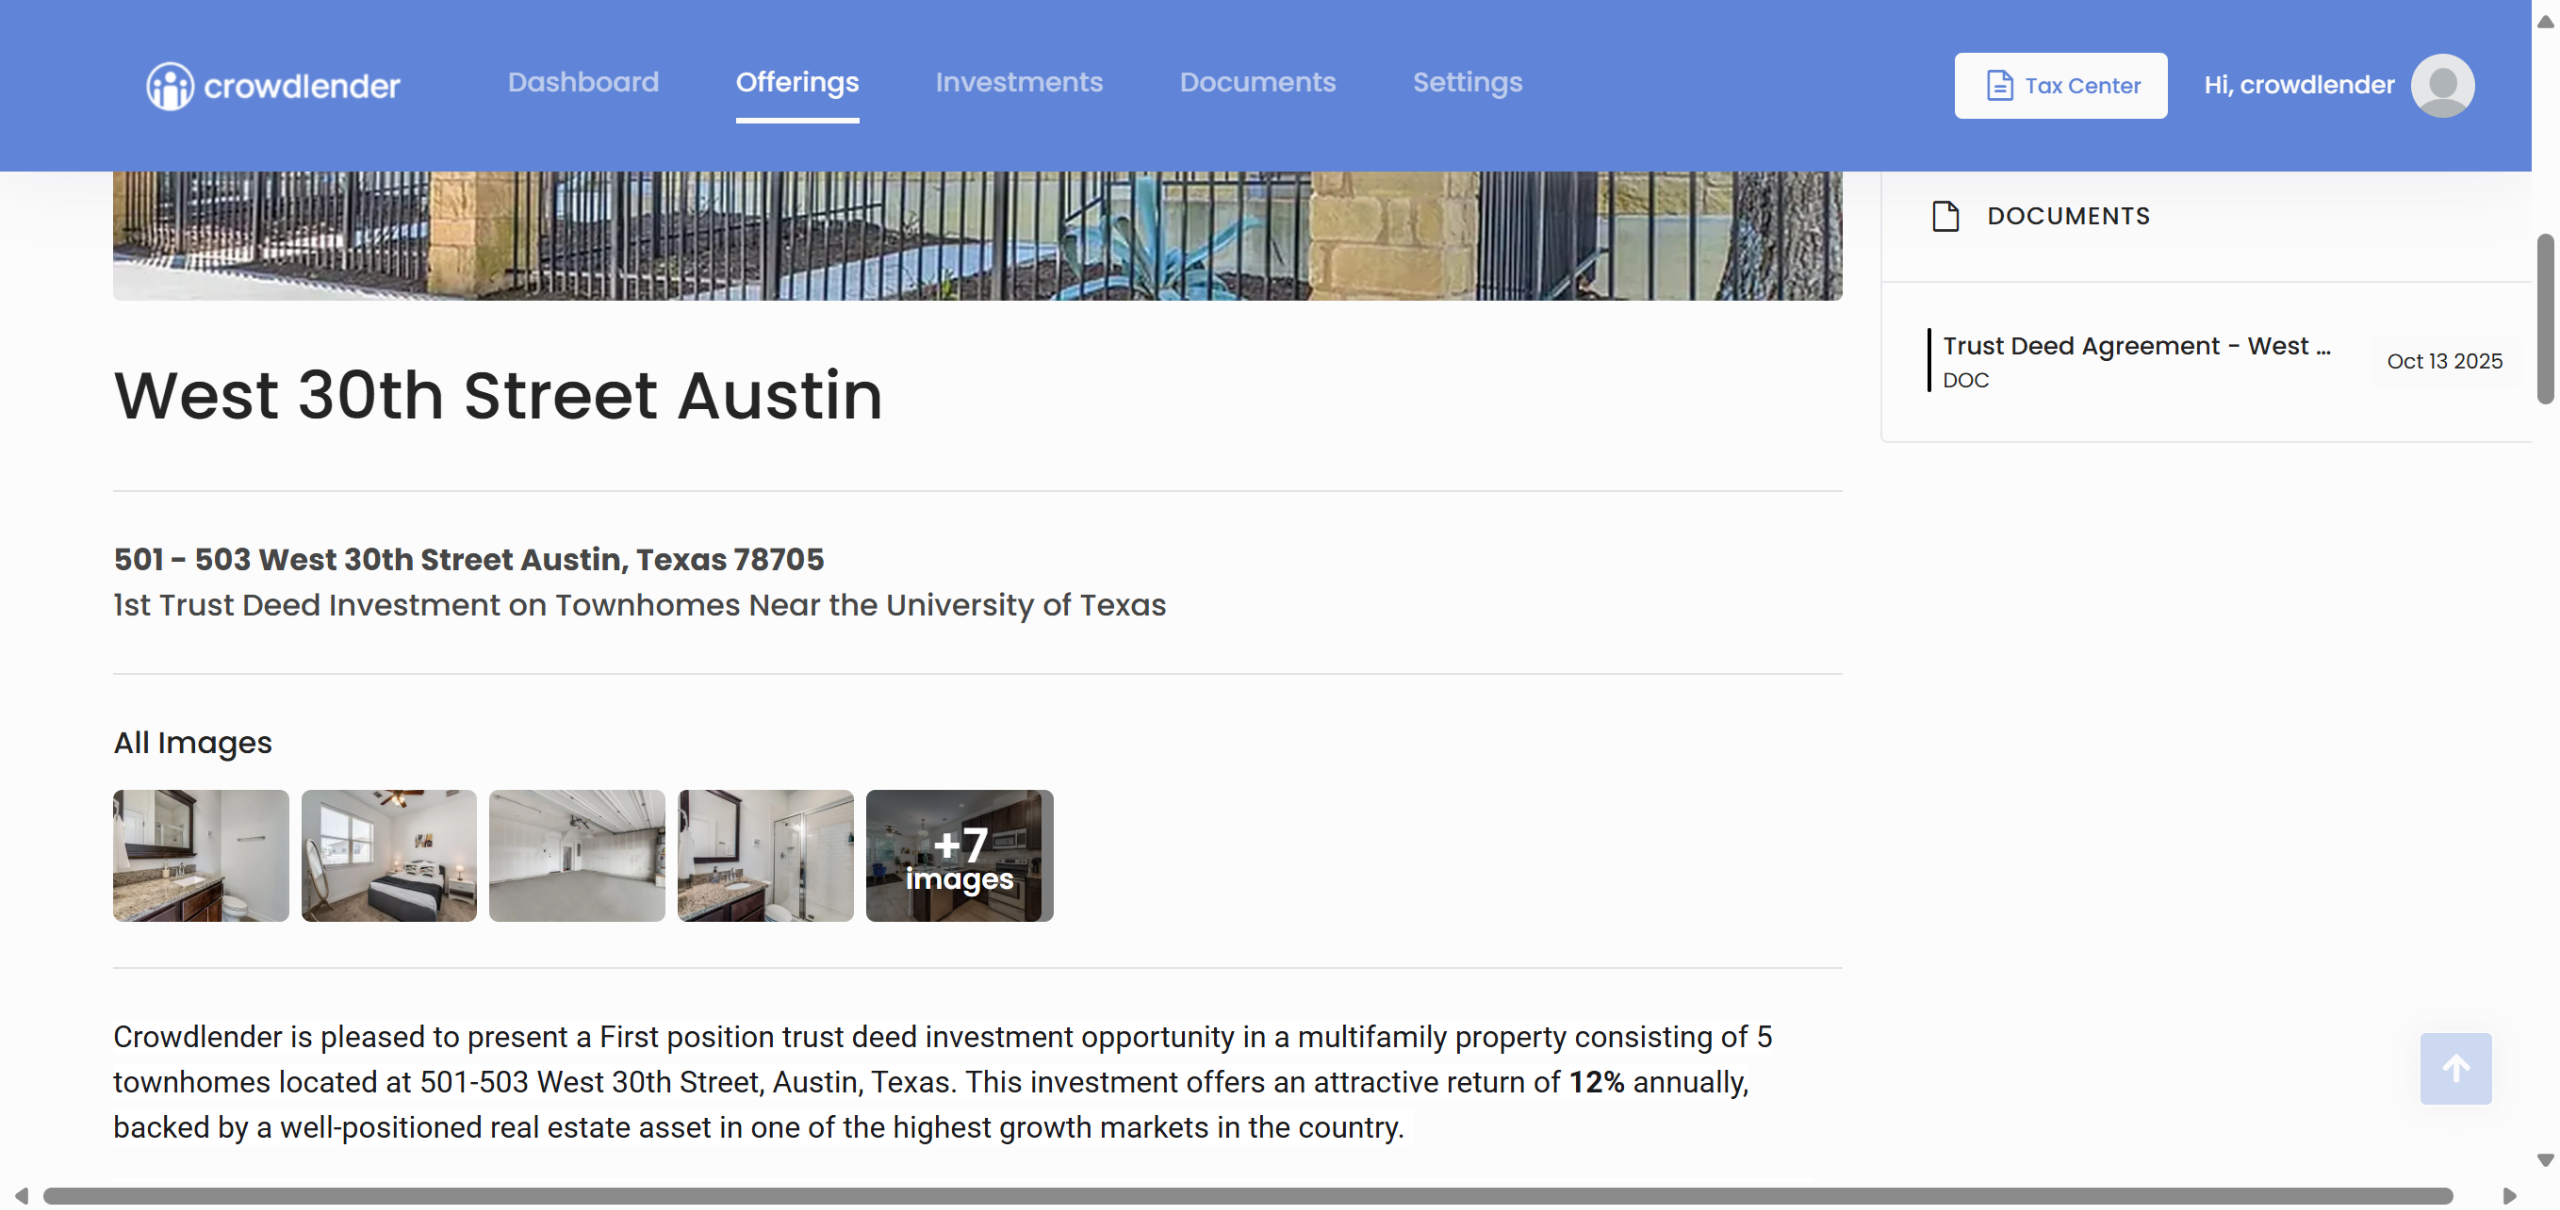This screenshot has height=1210, width=2560.
Task: Click the vertical scrollbar down arrow
Action: pos(2545,1160)
